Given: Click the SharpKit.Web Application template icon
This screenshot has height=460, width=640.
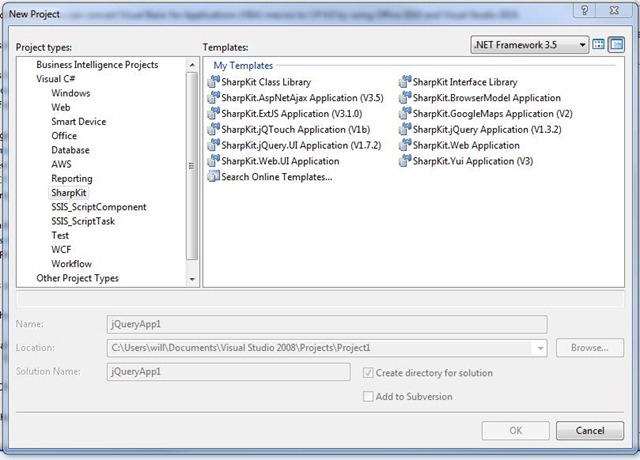Looking at the screenshot, I should (x=405, y=145).
